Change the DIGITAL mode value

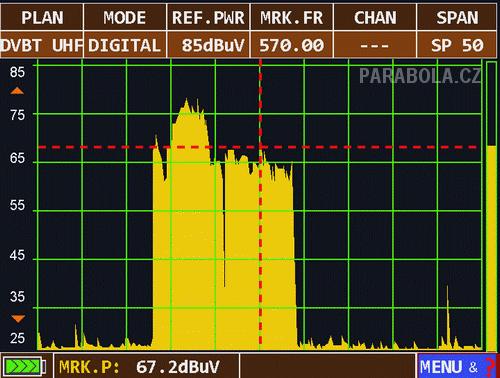tap(125, 45)
